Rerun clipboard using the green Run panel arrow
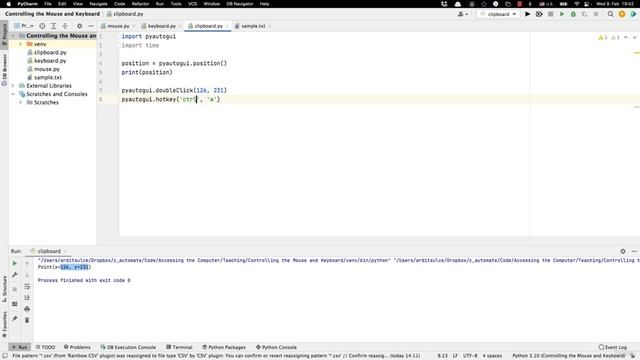Screen dimensions: 640x360 coord(15,263)
